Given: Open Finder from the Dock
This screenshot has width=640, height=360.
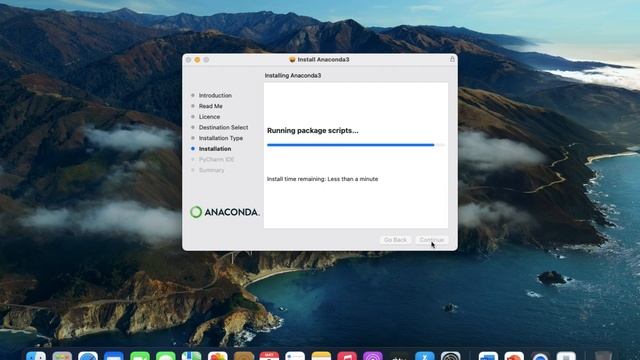Looking at the screenshot, I should 36,356.
